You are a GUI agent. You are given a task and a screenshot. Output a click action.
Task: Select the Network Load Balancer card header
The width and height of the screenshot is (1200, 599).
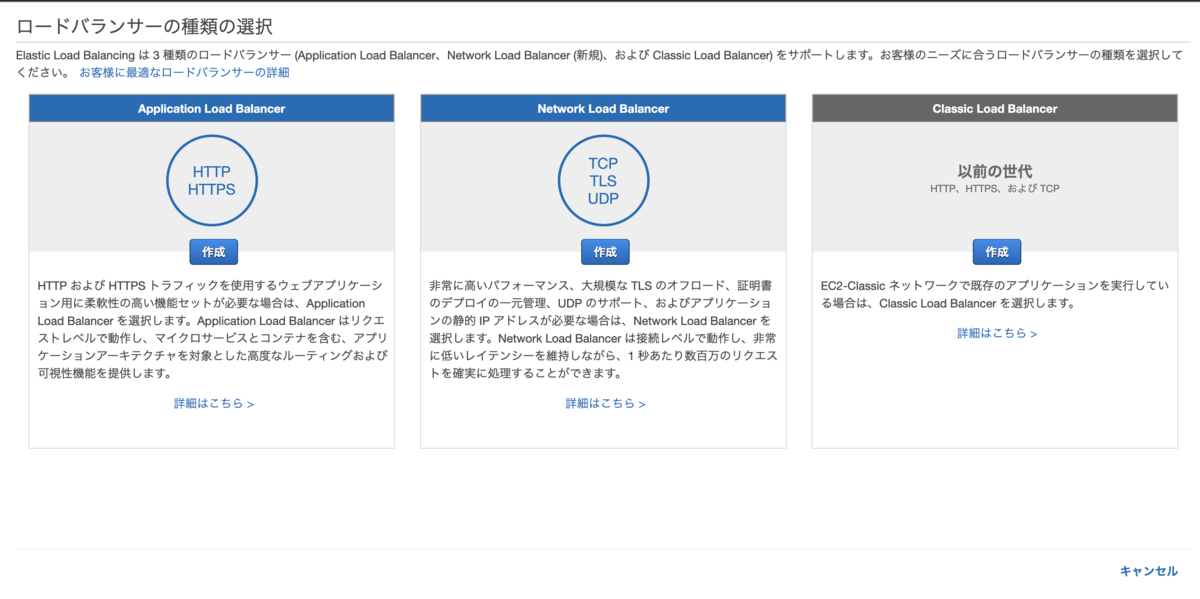coord(603,108)
